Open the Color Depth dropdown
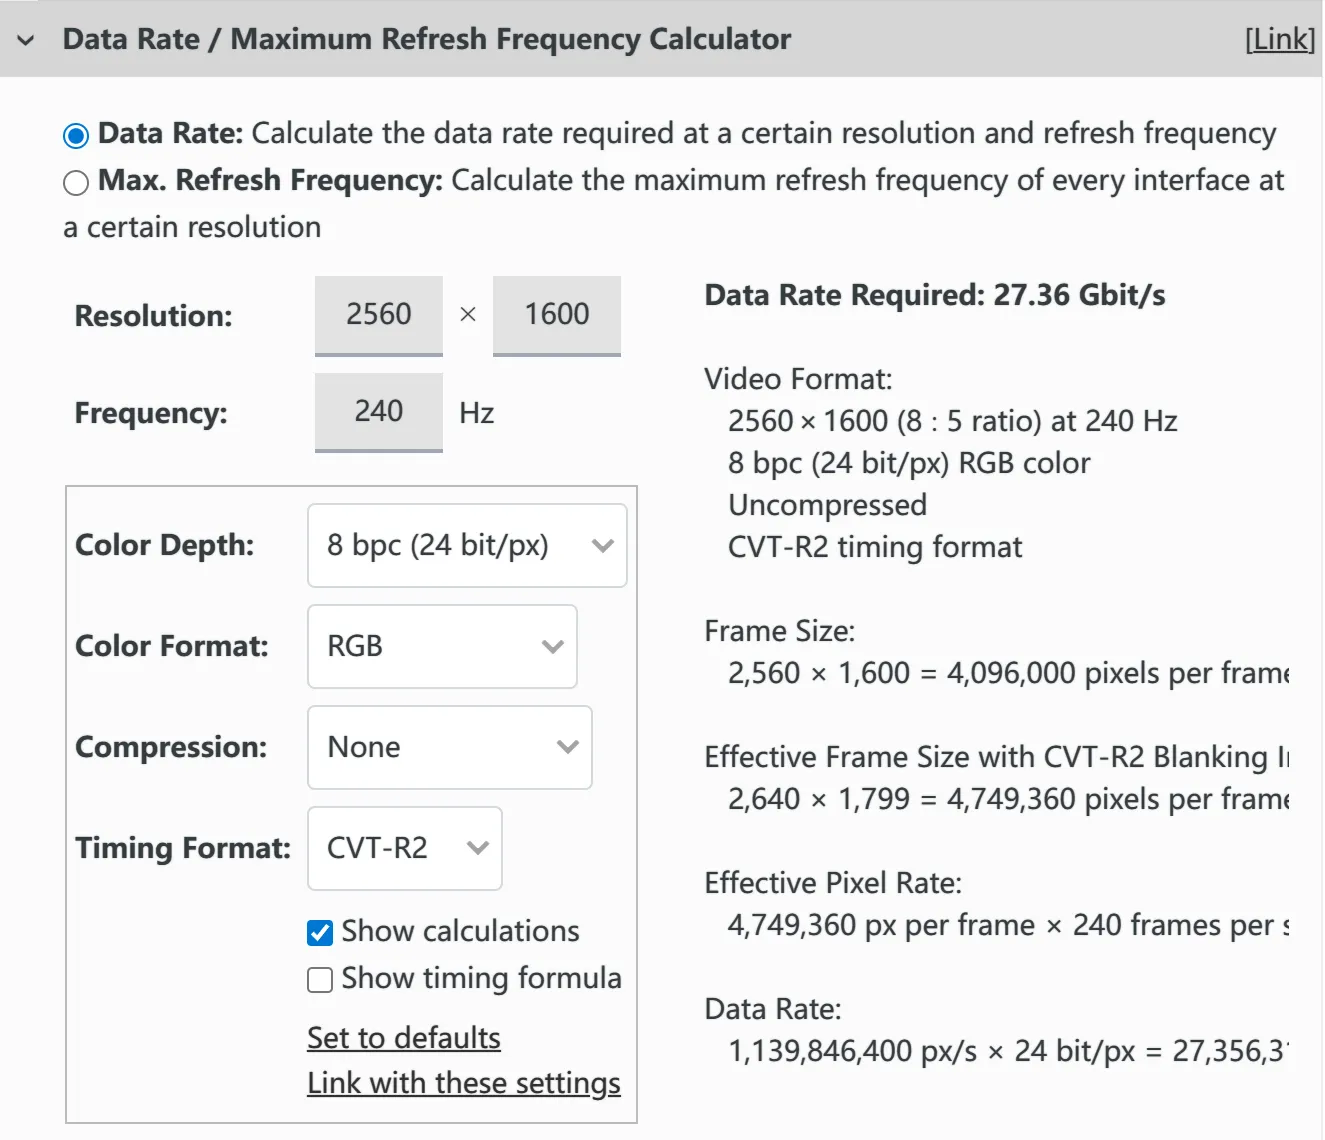1325x1140 pixels. coord(466,546)
